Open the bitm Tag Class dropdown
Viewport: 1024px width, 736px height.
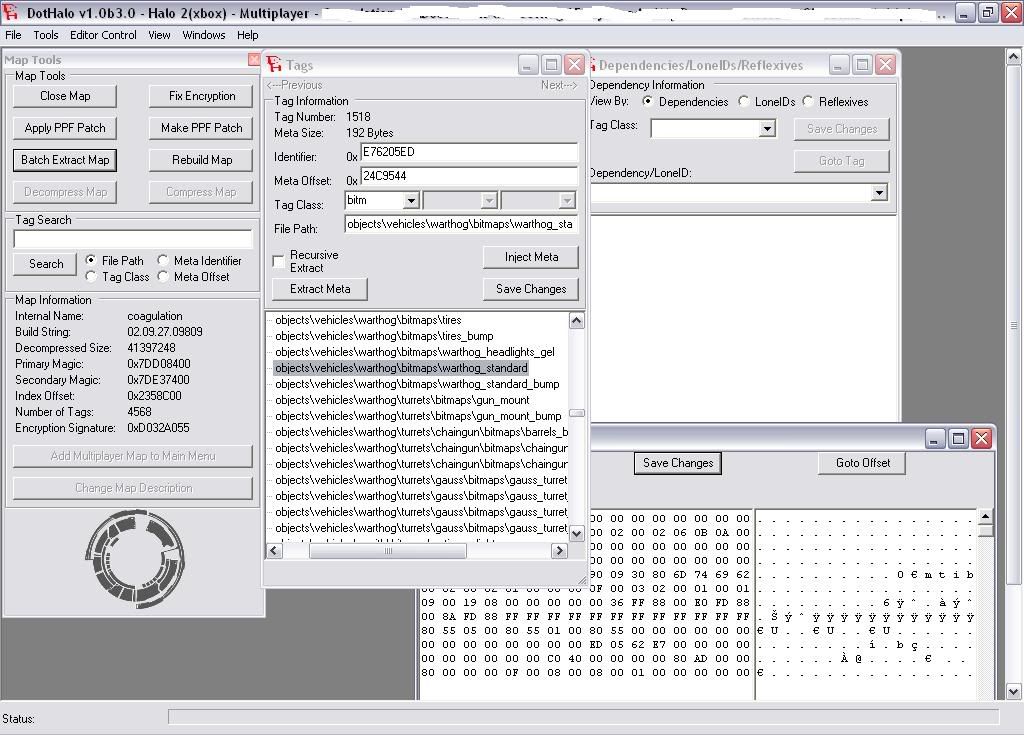(411, 200)
